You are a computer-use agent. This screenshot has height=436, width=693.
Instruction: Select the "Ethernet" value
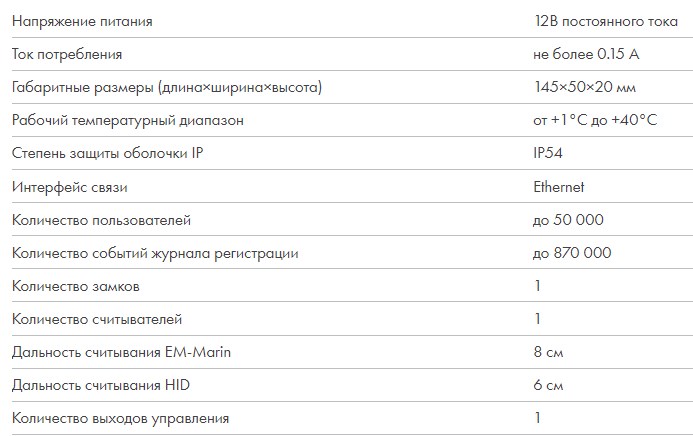click(x=559, y=187)
